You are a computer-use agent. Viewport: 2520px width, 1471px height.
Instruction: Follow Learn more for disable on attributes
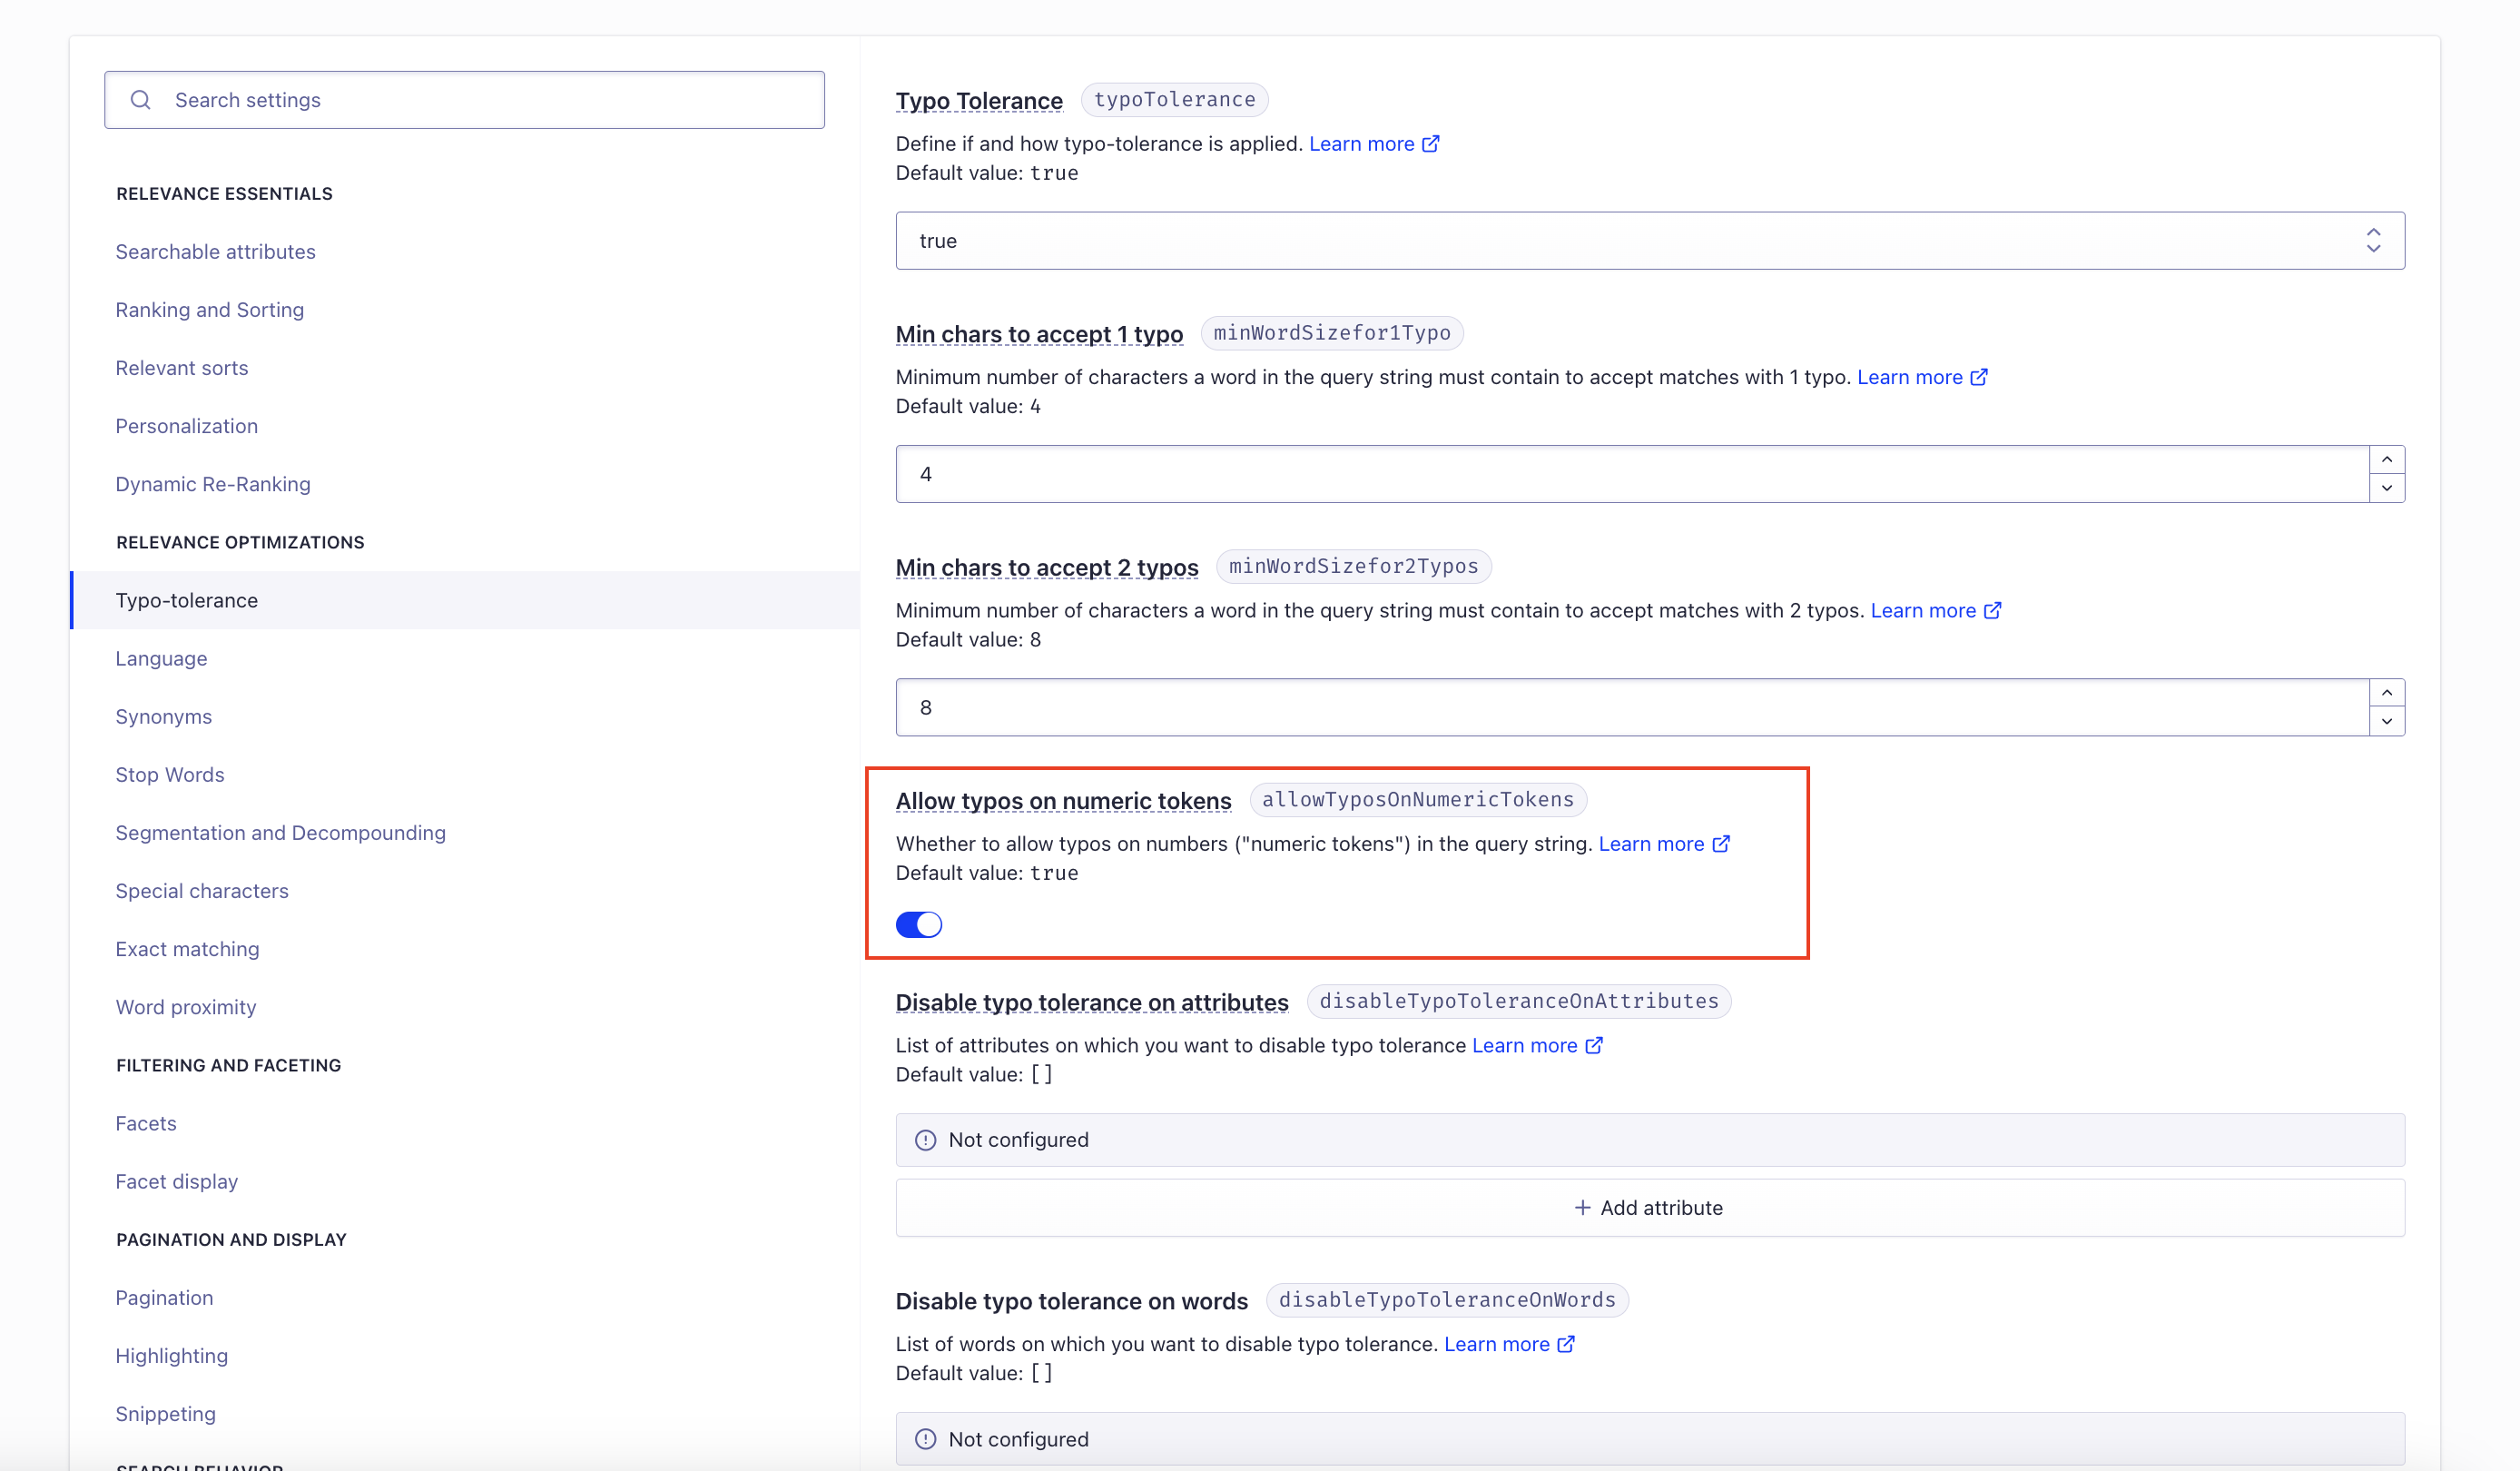coord(1525,1045)
